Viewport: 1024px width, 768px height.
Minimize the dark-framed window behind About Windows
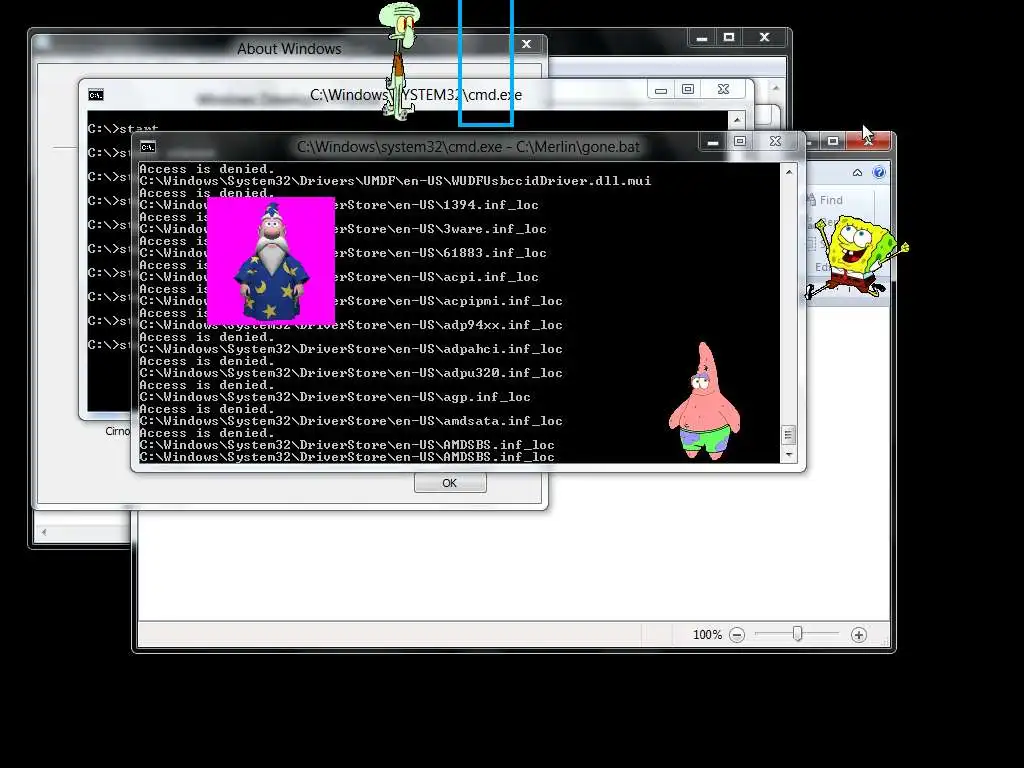(x=702, y=38)
